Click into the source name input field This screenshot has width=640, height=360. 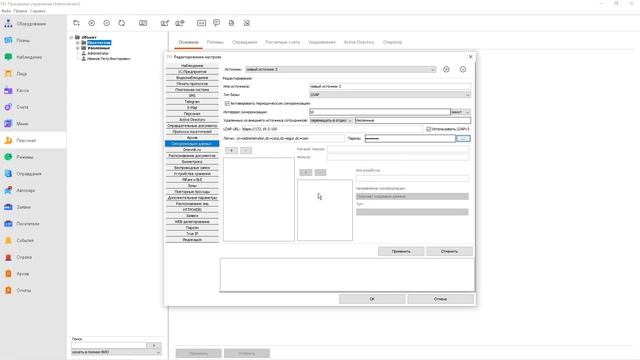[x=390, y=86]
